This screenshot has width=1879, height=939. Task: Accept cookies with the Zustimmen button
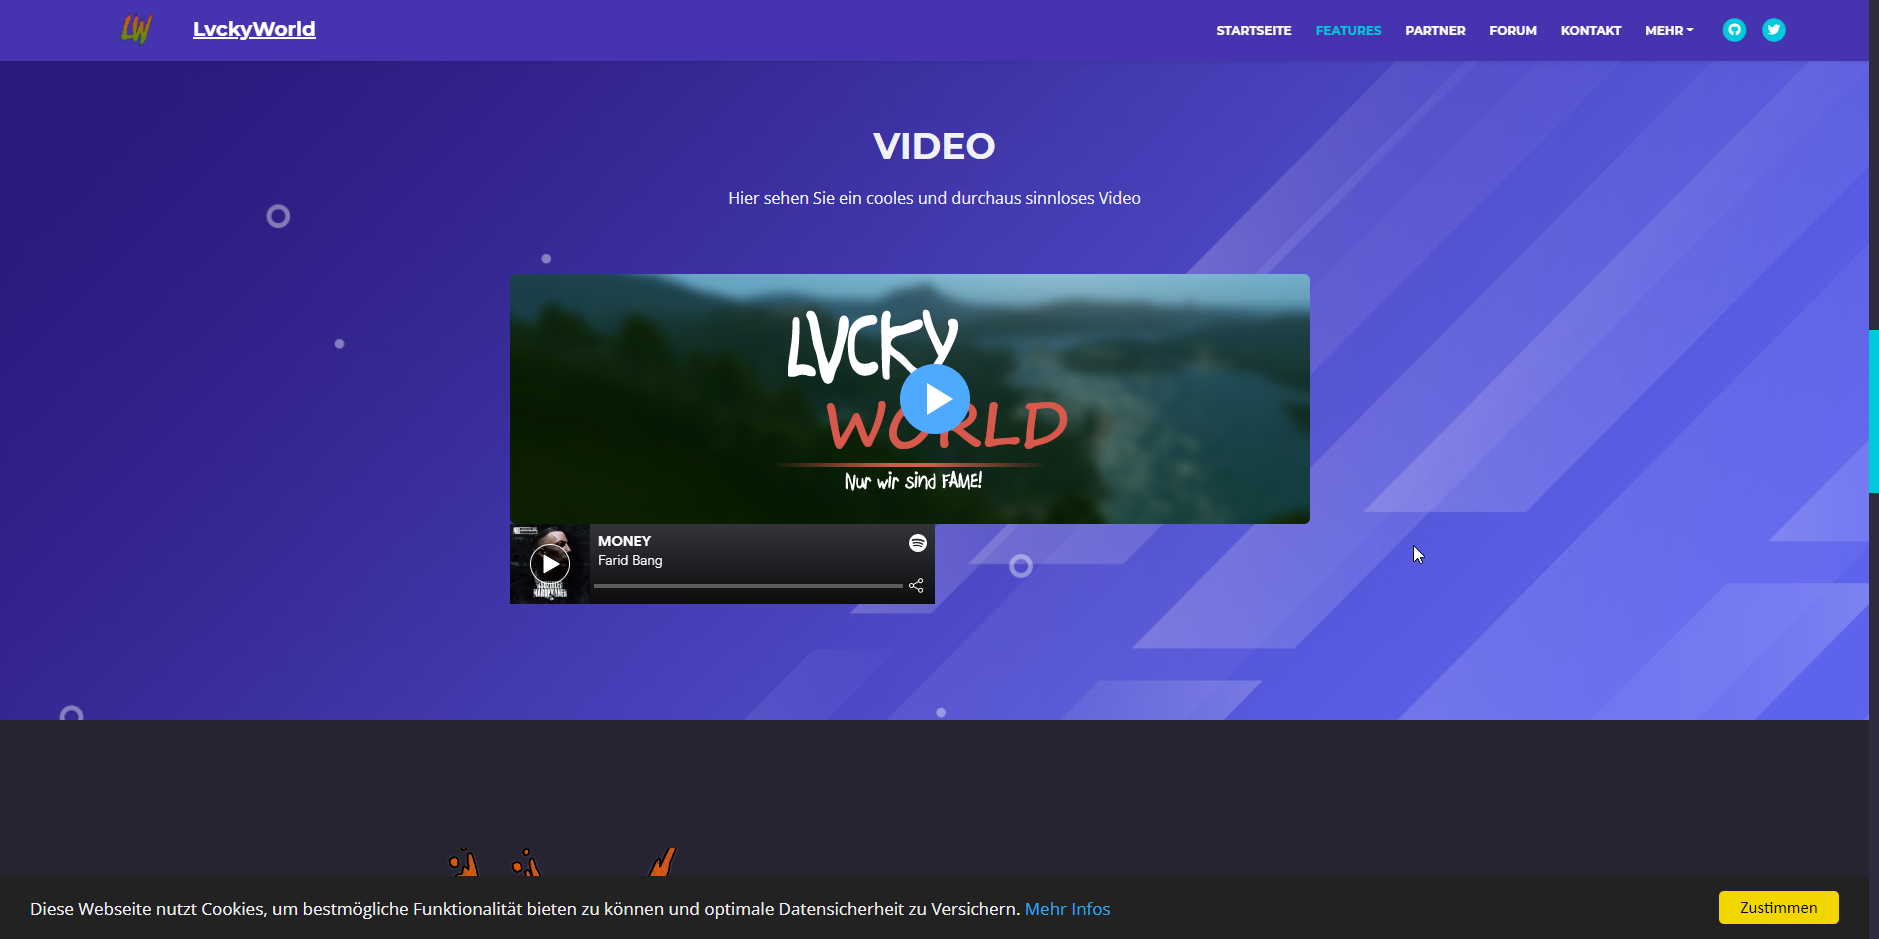click(1778, 907)
